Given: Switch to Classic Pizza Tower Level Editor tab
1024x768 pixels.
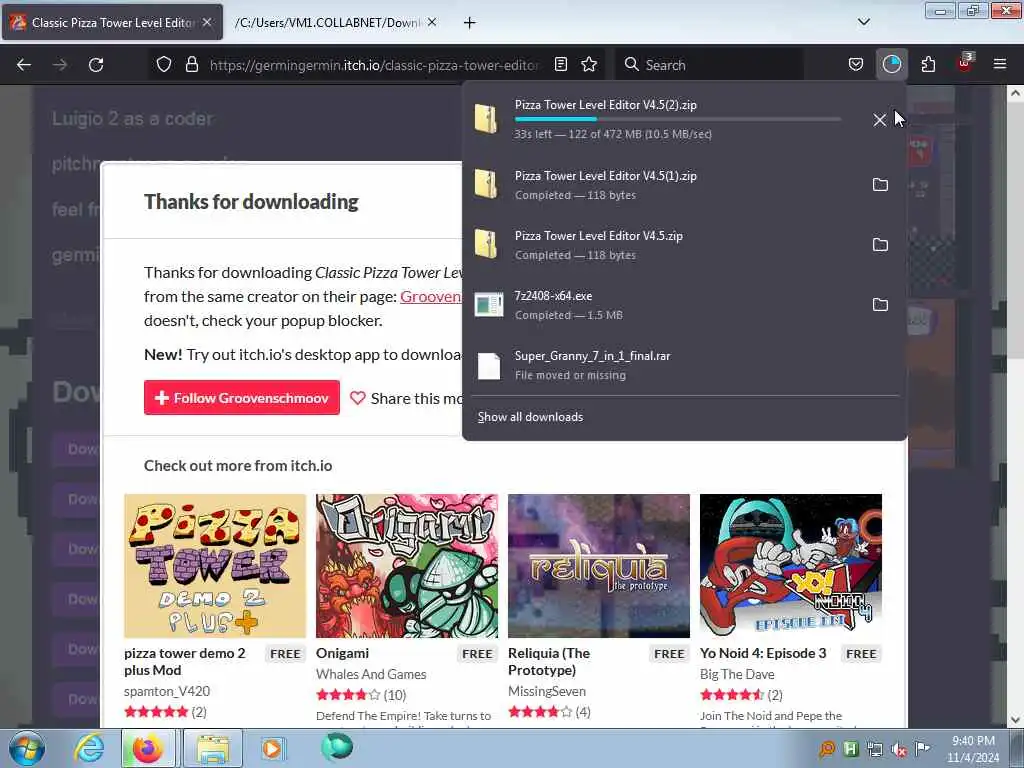Looking at the screenshot, I should [112, 22].
